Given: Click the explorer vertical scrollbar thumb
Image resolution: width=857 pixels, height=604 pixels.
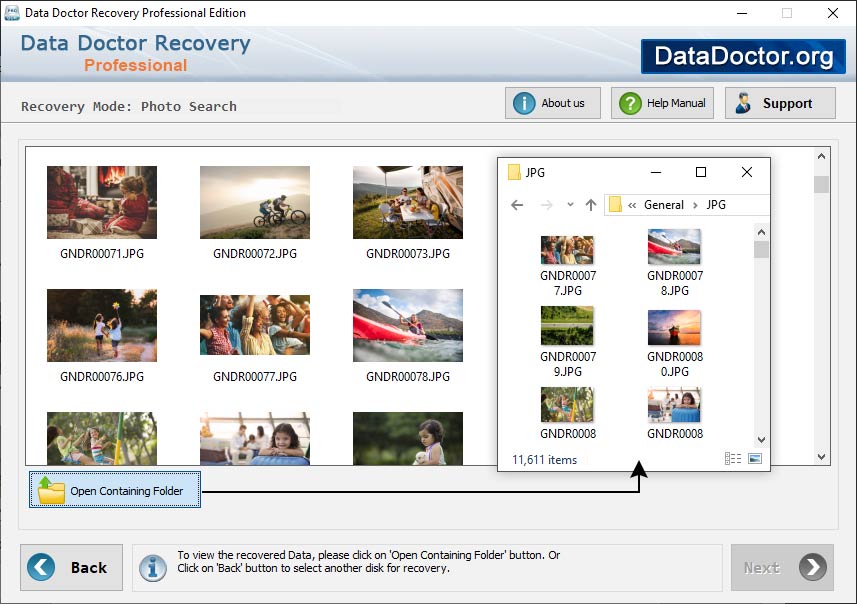Looking at the screenshot, I should 761,250.
